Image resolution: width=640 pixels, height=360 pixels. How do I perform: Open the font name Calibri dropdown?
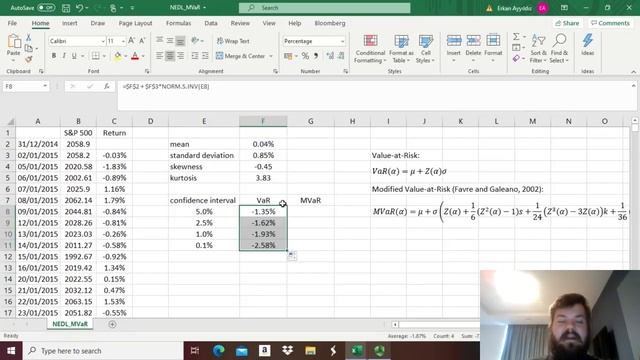[103, 41]
